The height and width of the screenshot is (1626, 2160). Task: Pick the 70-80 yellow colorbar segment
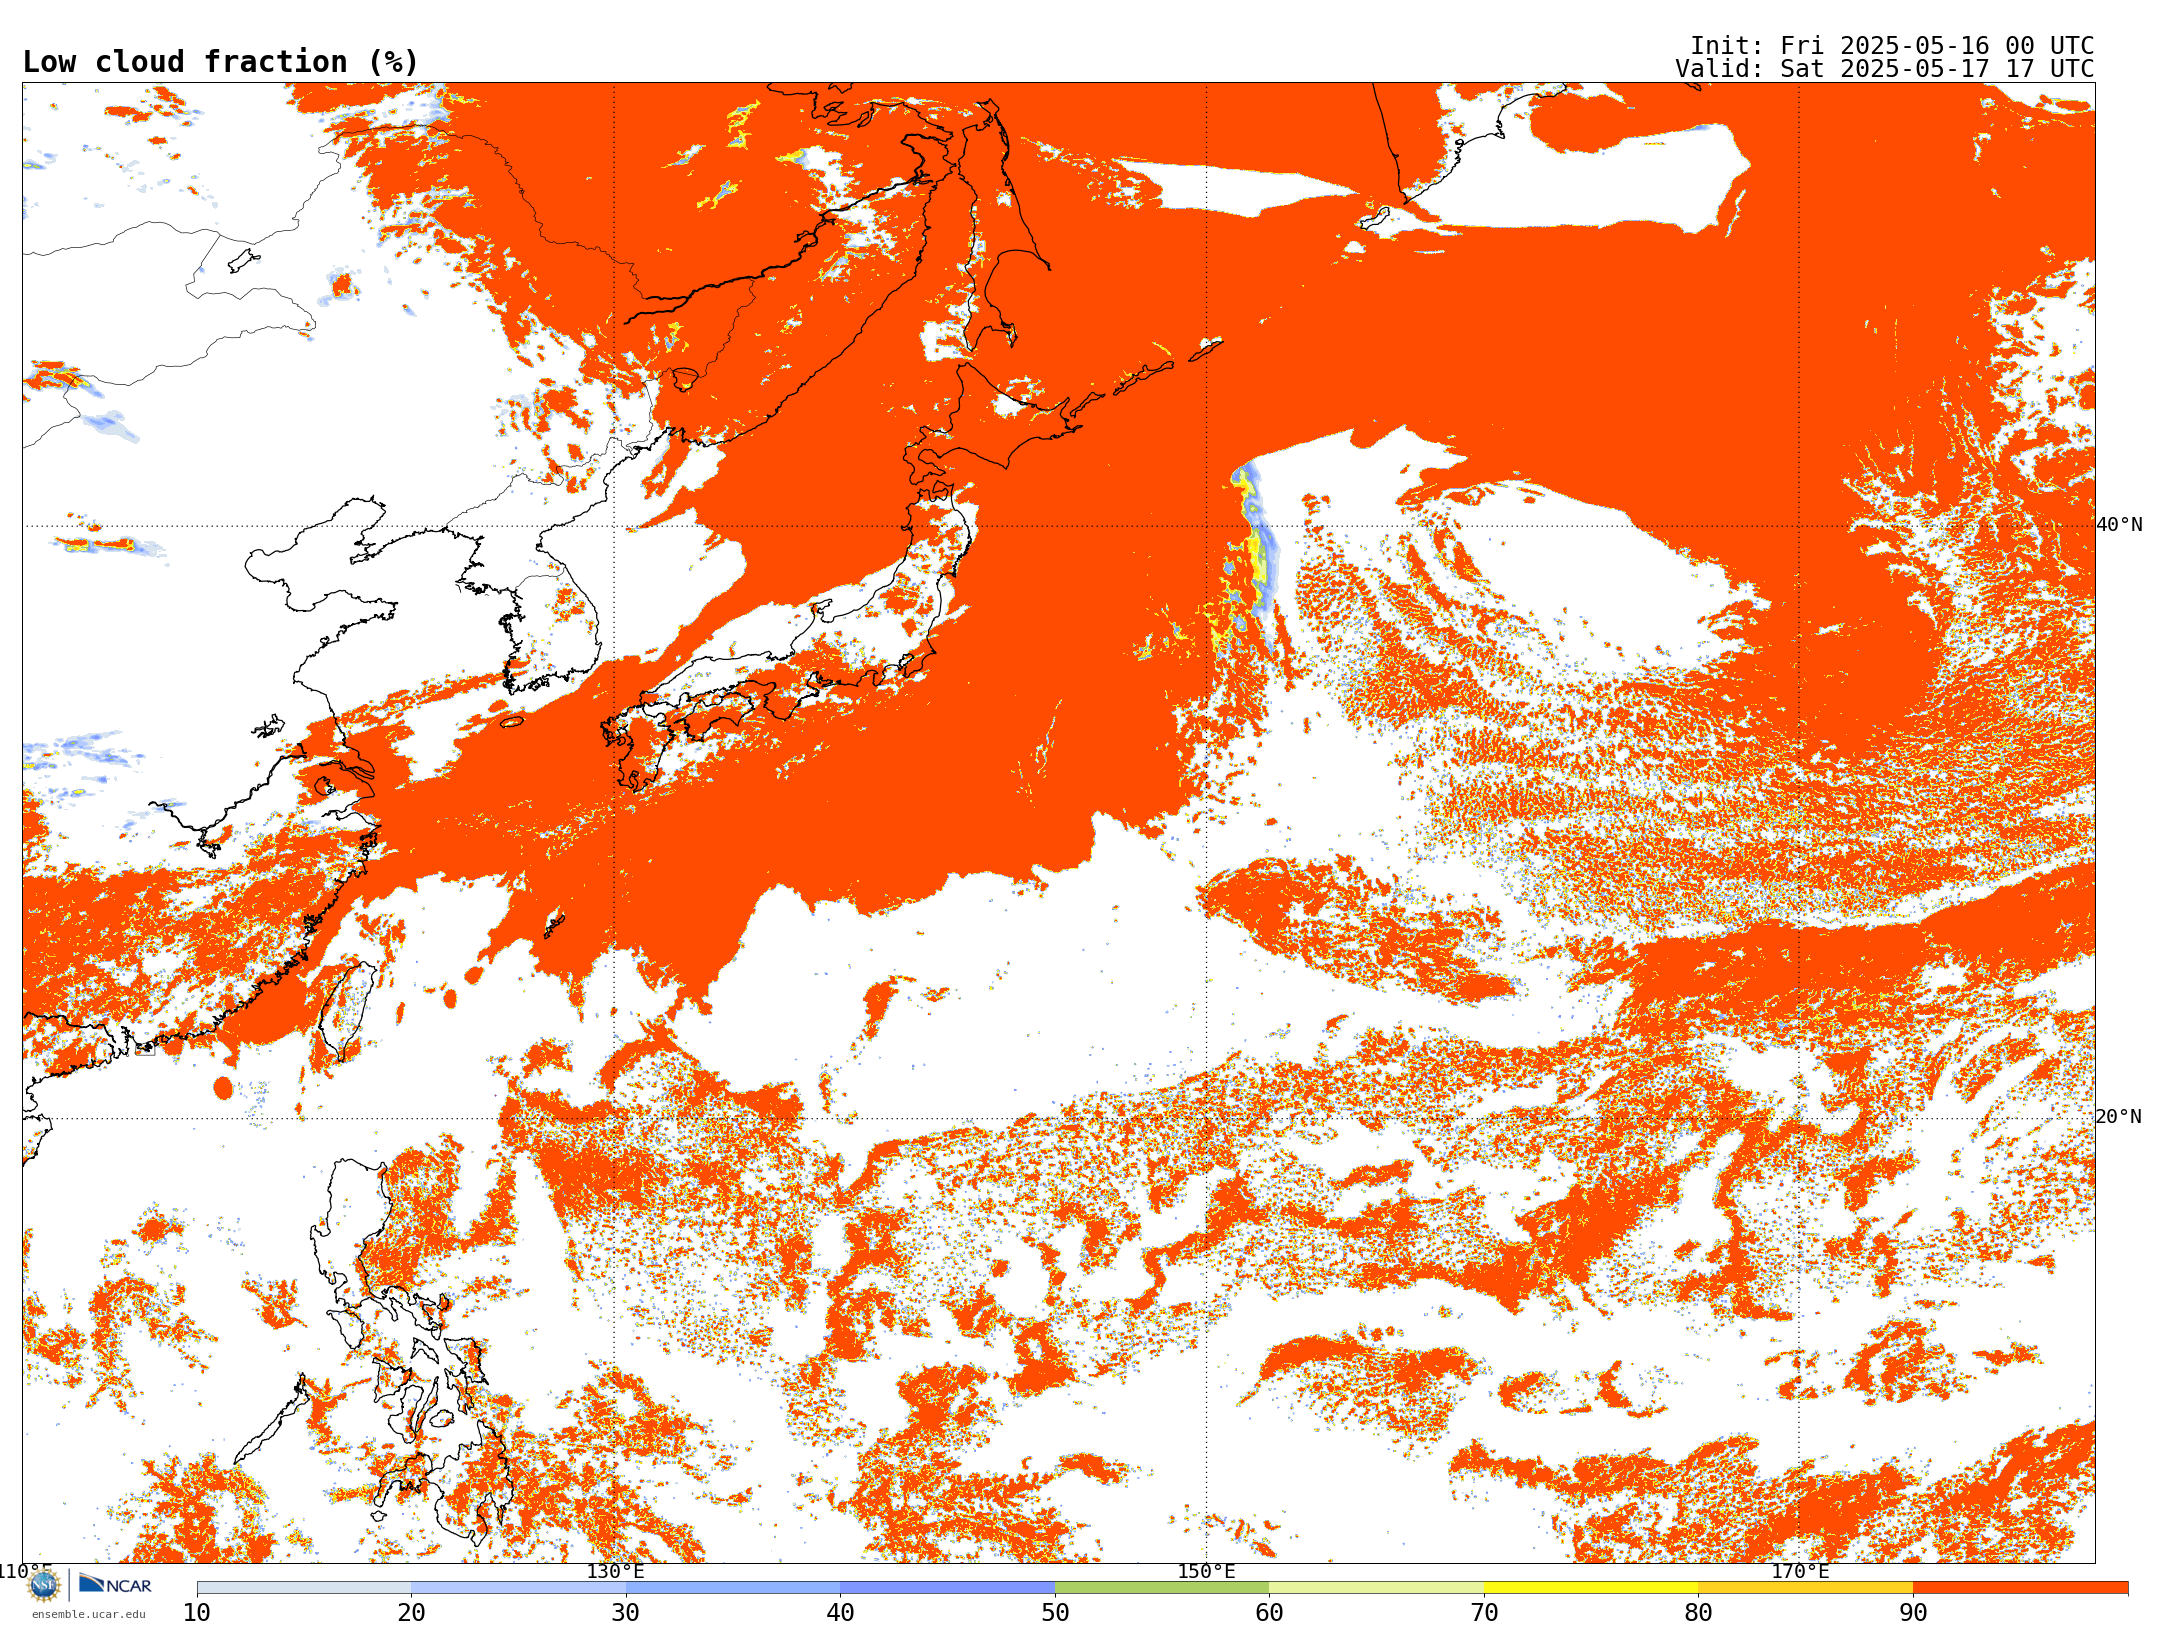click(x=1591, y=1588)
